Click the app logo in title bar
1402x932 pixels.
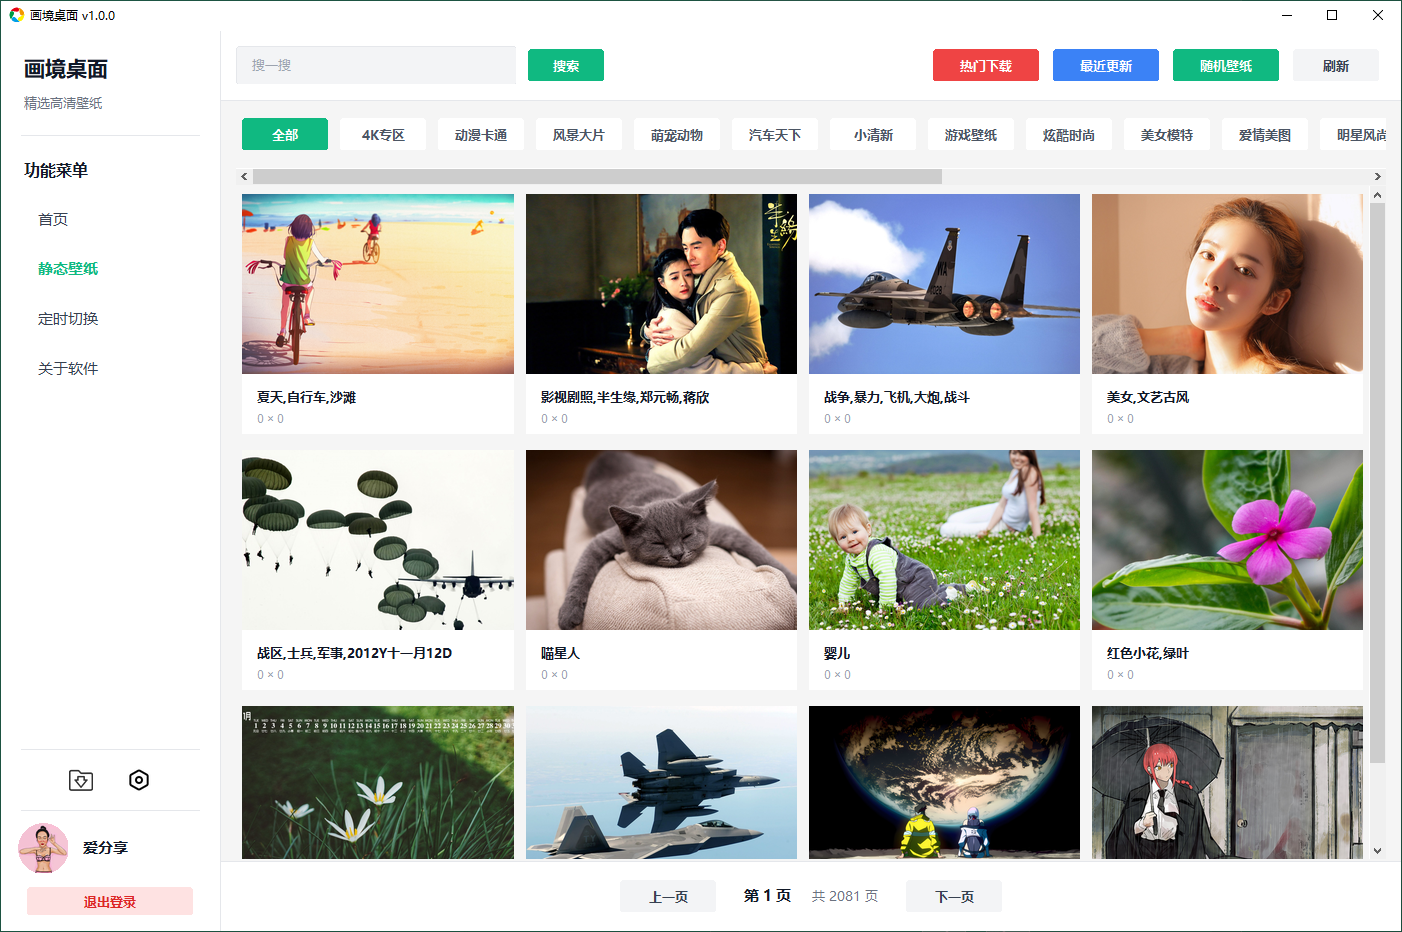tap(16, 15)
